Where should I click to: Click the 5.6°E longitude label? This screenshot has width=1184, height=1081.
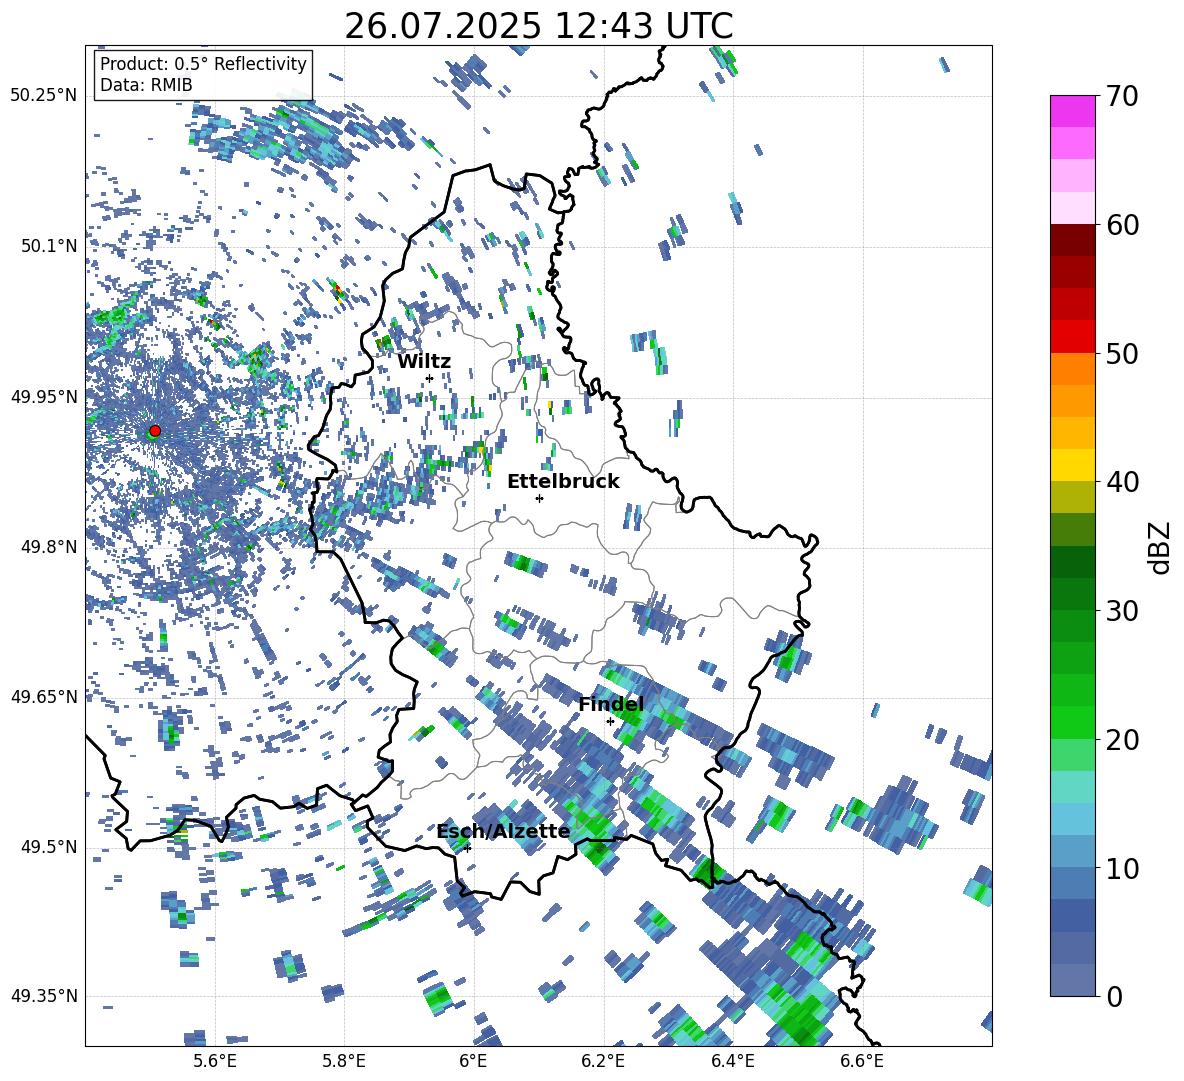(x=215, y=1061)
